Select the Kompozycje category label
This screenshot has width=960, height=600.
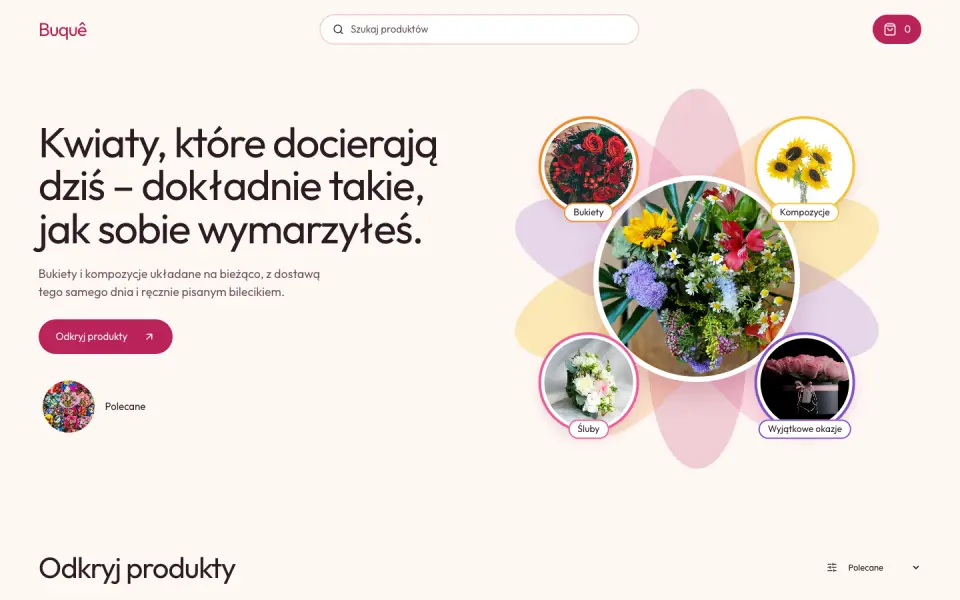(x=804, y=212)
